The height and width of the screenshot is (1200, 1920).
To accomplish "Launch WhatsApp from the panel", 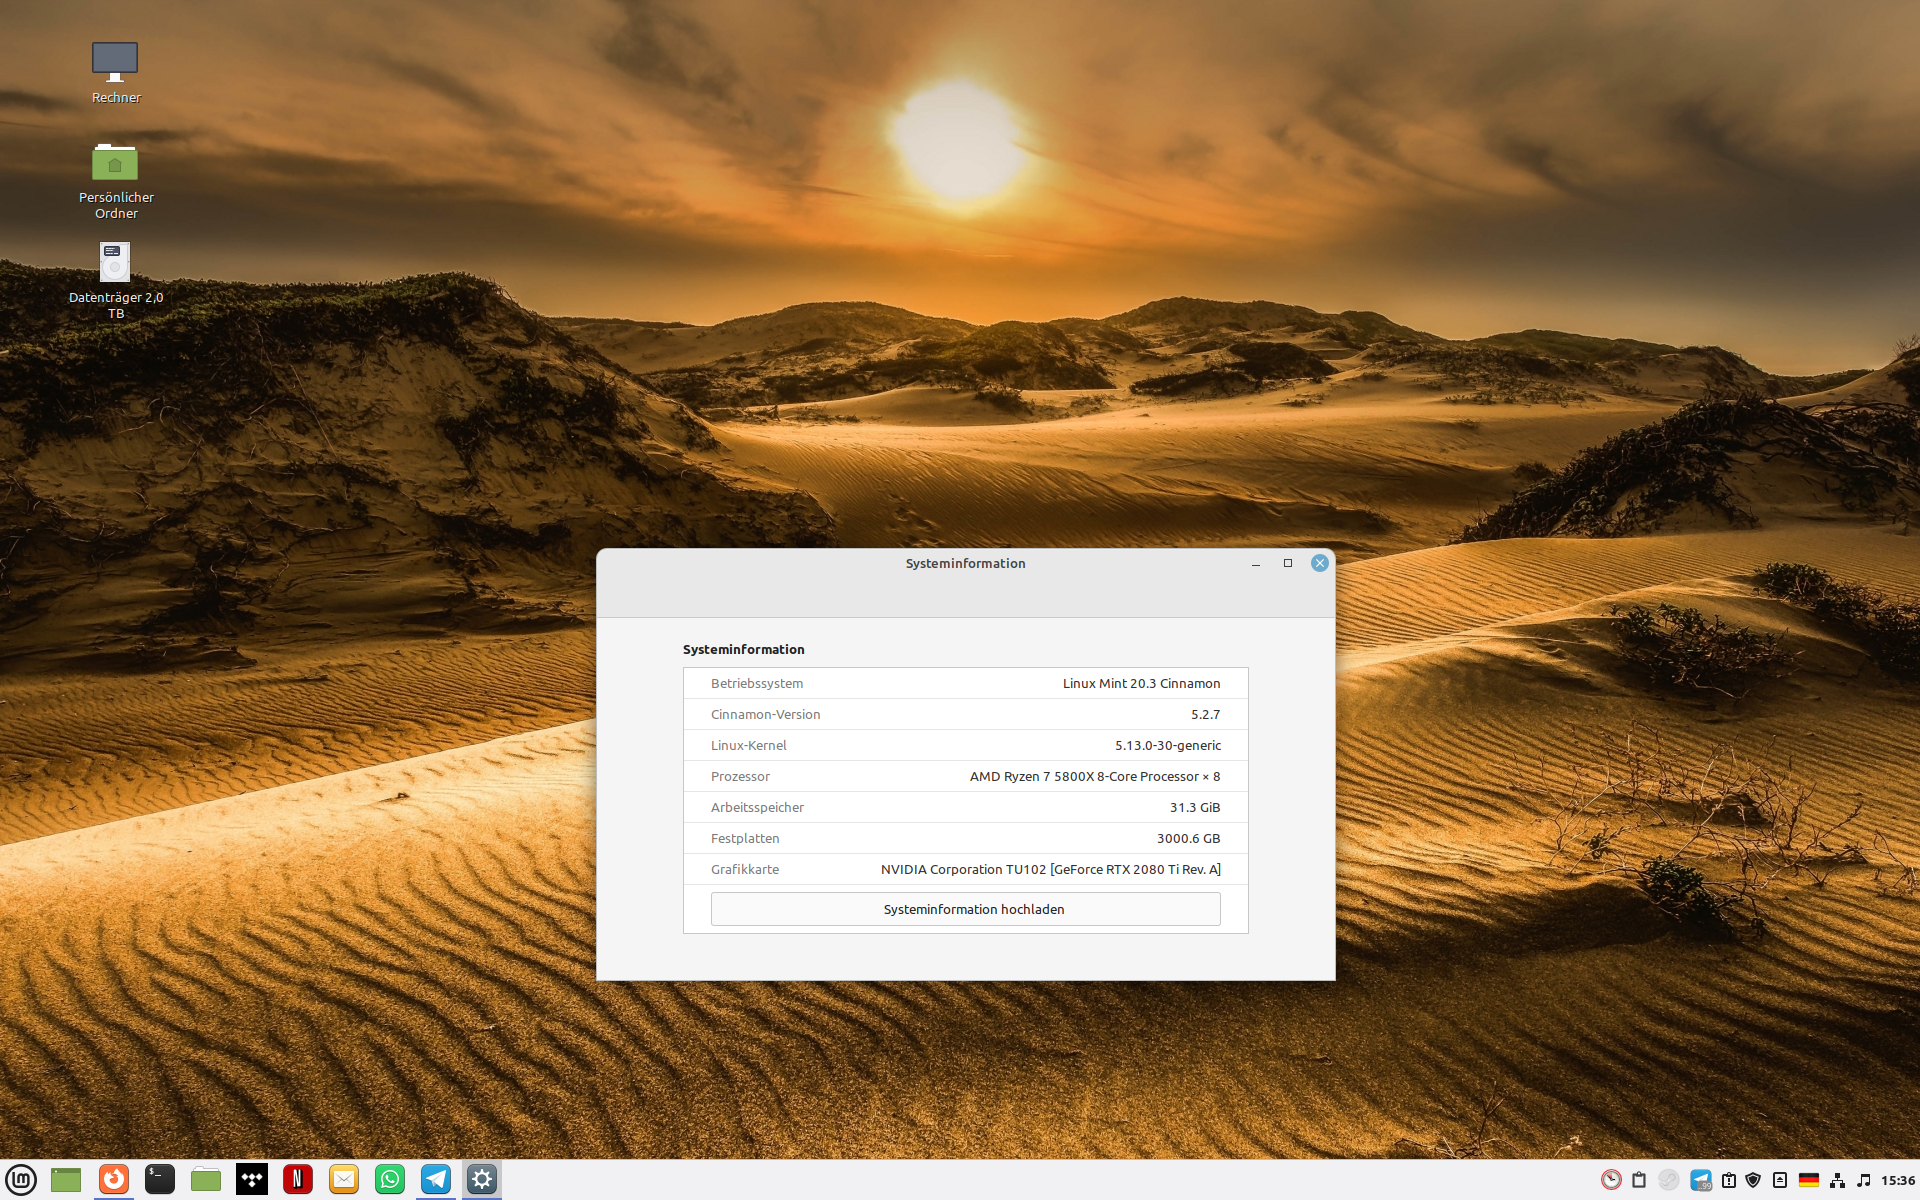I will coord(390,1180).
